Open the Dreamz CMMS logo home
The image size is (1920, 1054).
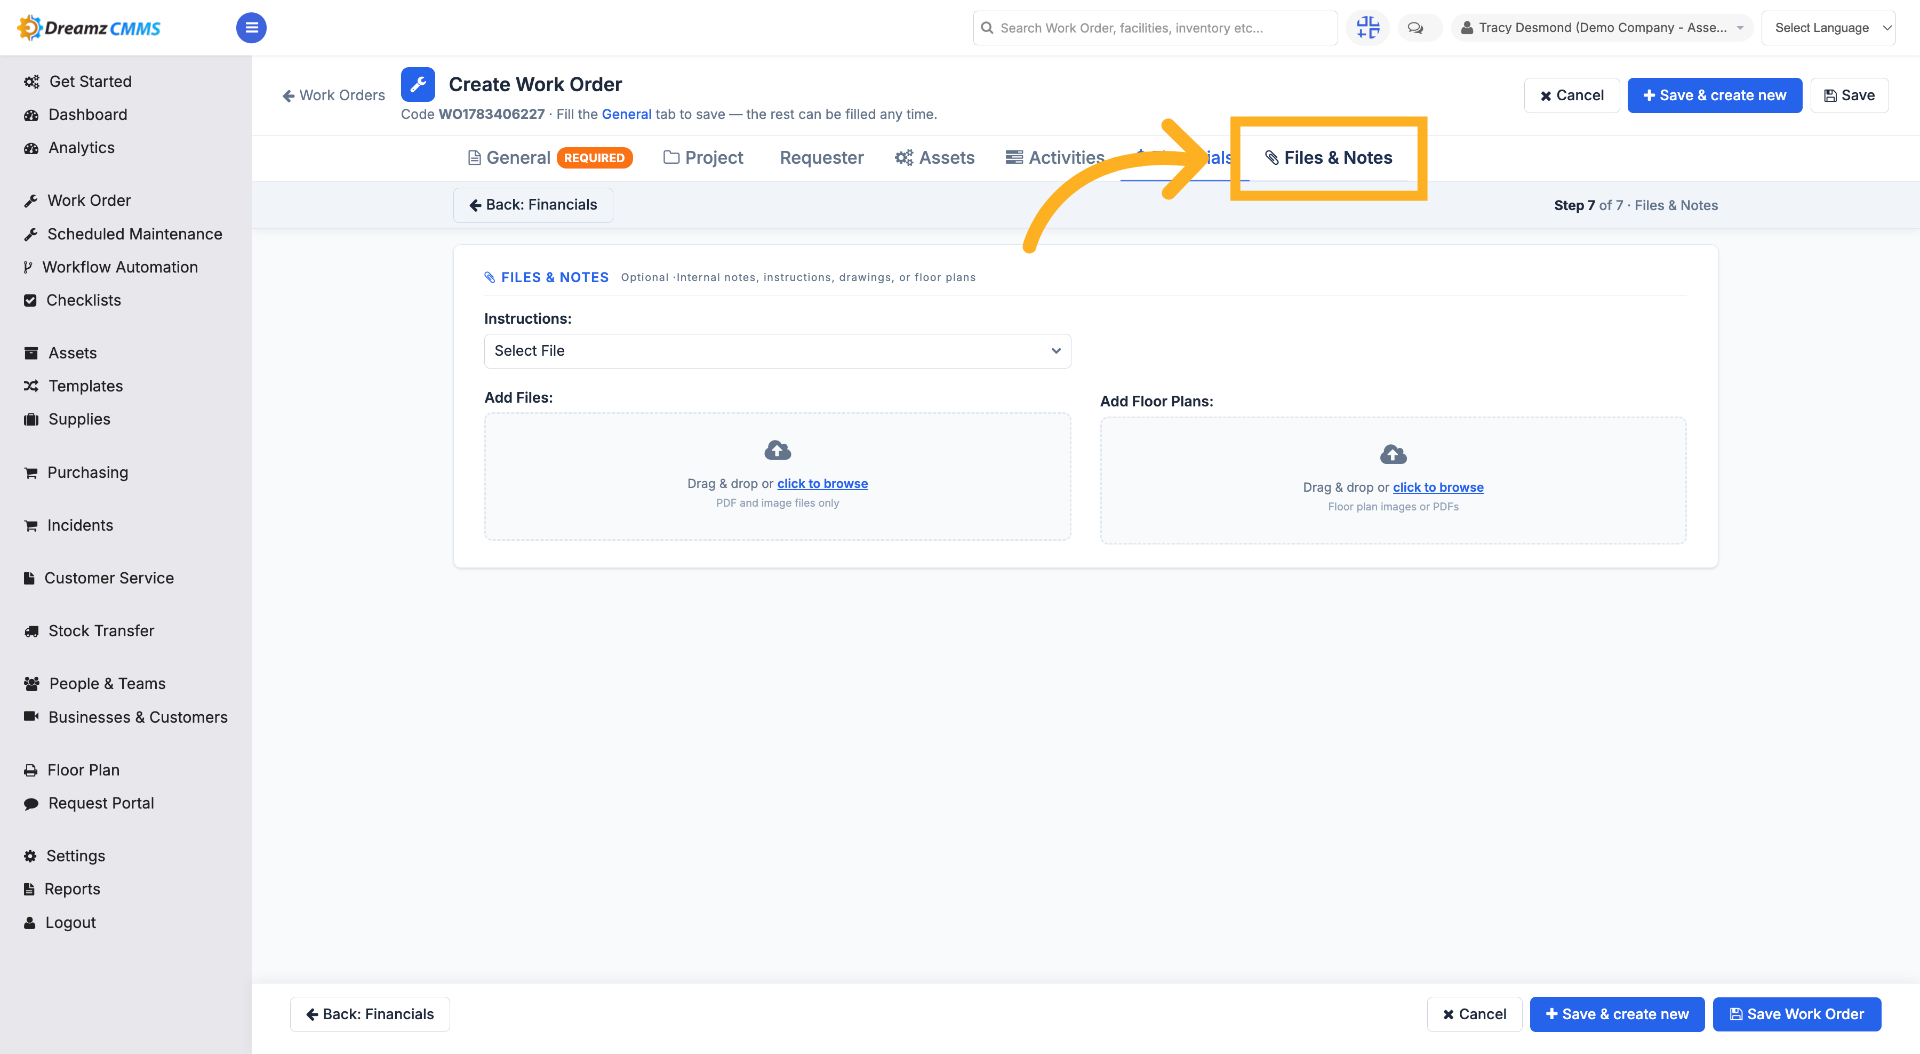click(89, 28)
